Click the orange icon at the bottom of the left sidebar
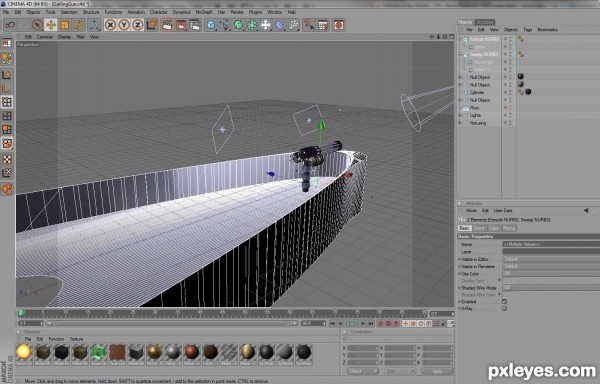The width and height of the screenshot is (600, 384). [7, 189]
